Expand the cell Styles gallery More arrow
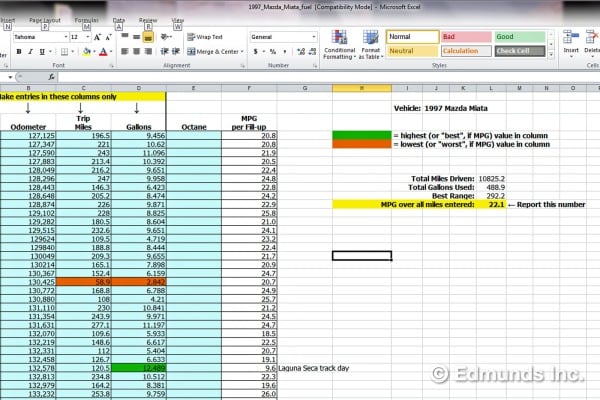The width and height of the screenshot is (600, 400). pos(551,55)
